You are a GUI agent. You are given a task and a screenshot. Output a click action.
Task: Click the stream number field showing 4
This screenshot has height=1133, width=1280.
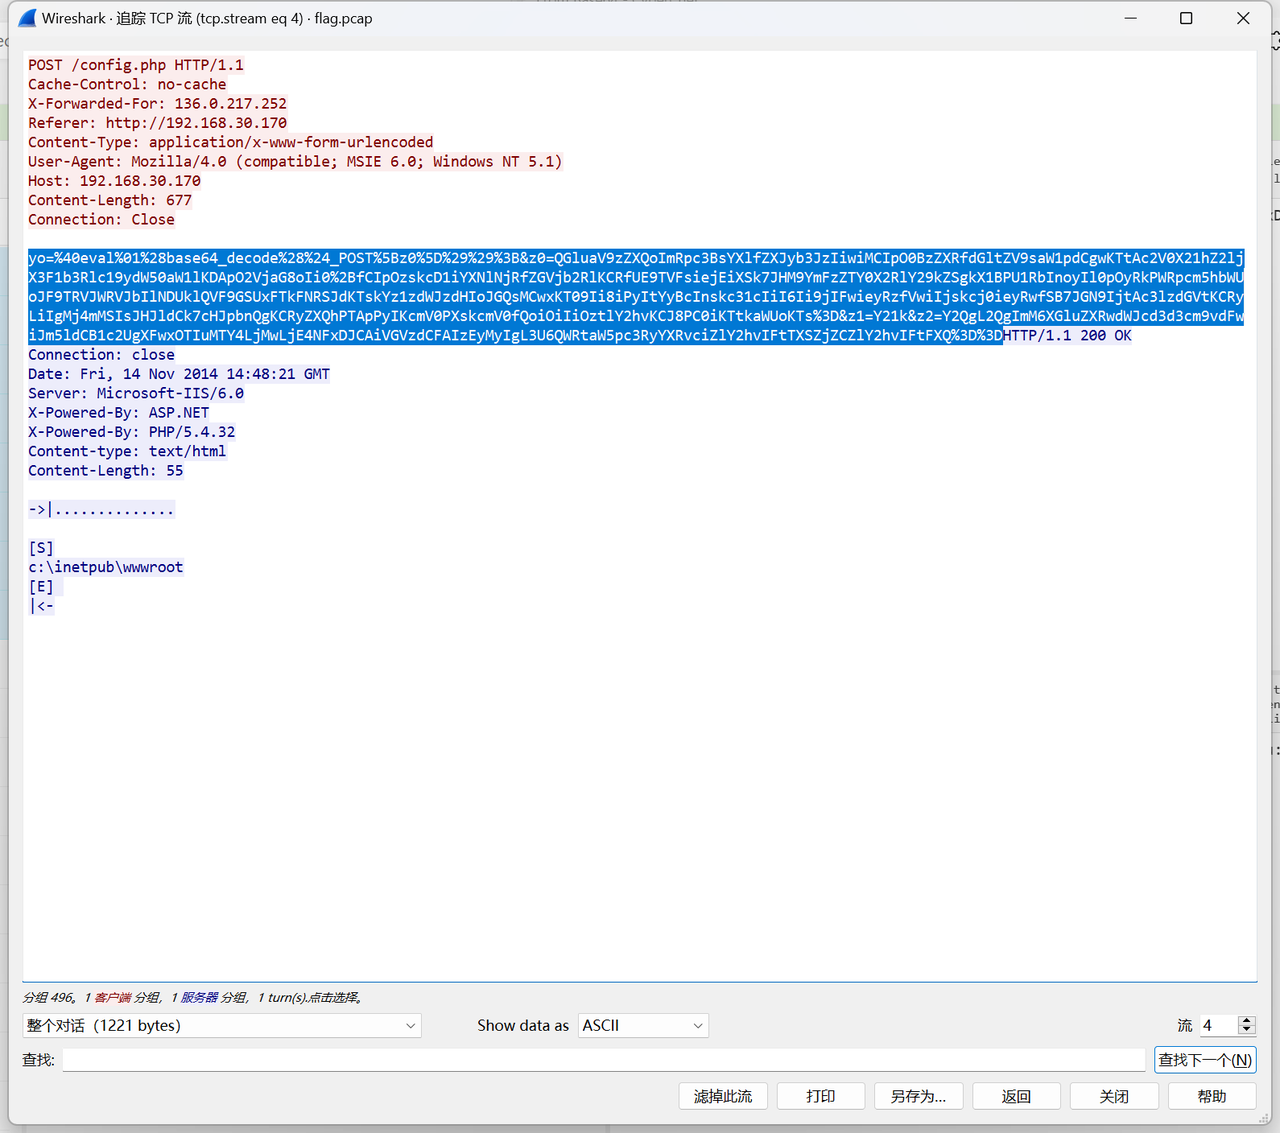coord(1216,1025)
